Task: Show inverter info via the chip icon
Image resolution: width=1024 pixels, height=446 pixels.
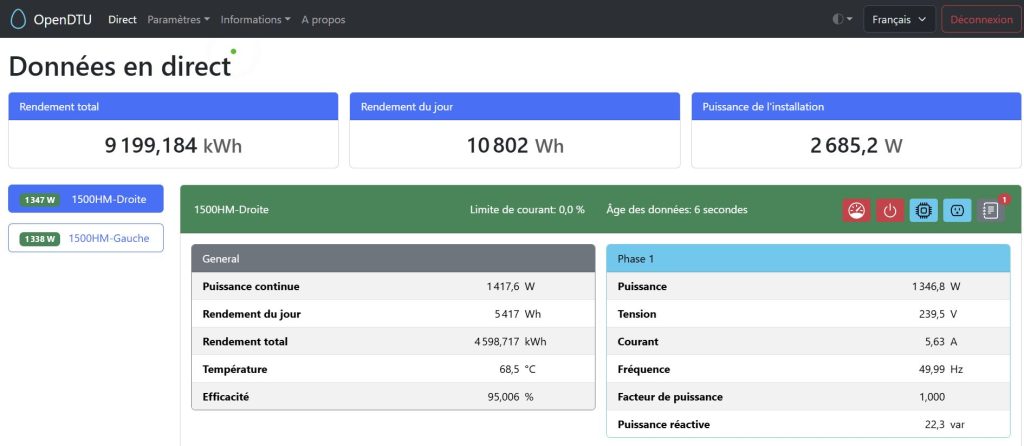Action: pyautogui.click(x=923, y=211)
